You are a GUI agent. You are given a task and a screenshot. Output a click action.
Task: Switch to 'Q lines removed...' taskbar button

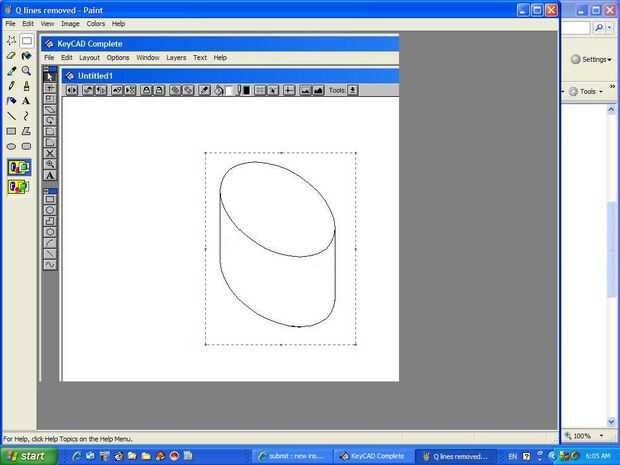(x=456, y=456)
